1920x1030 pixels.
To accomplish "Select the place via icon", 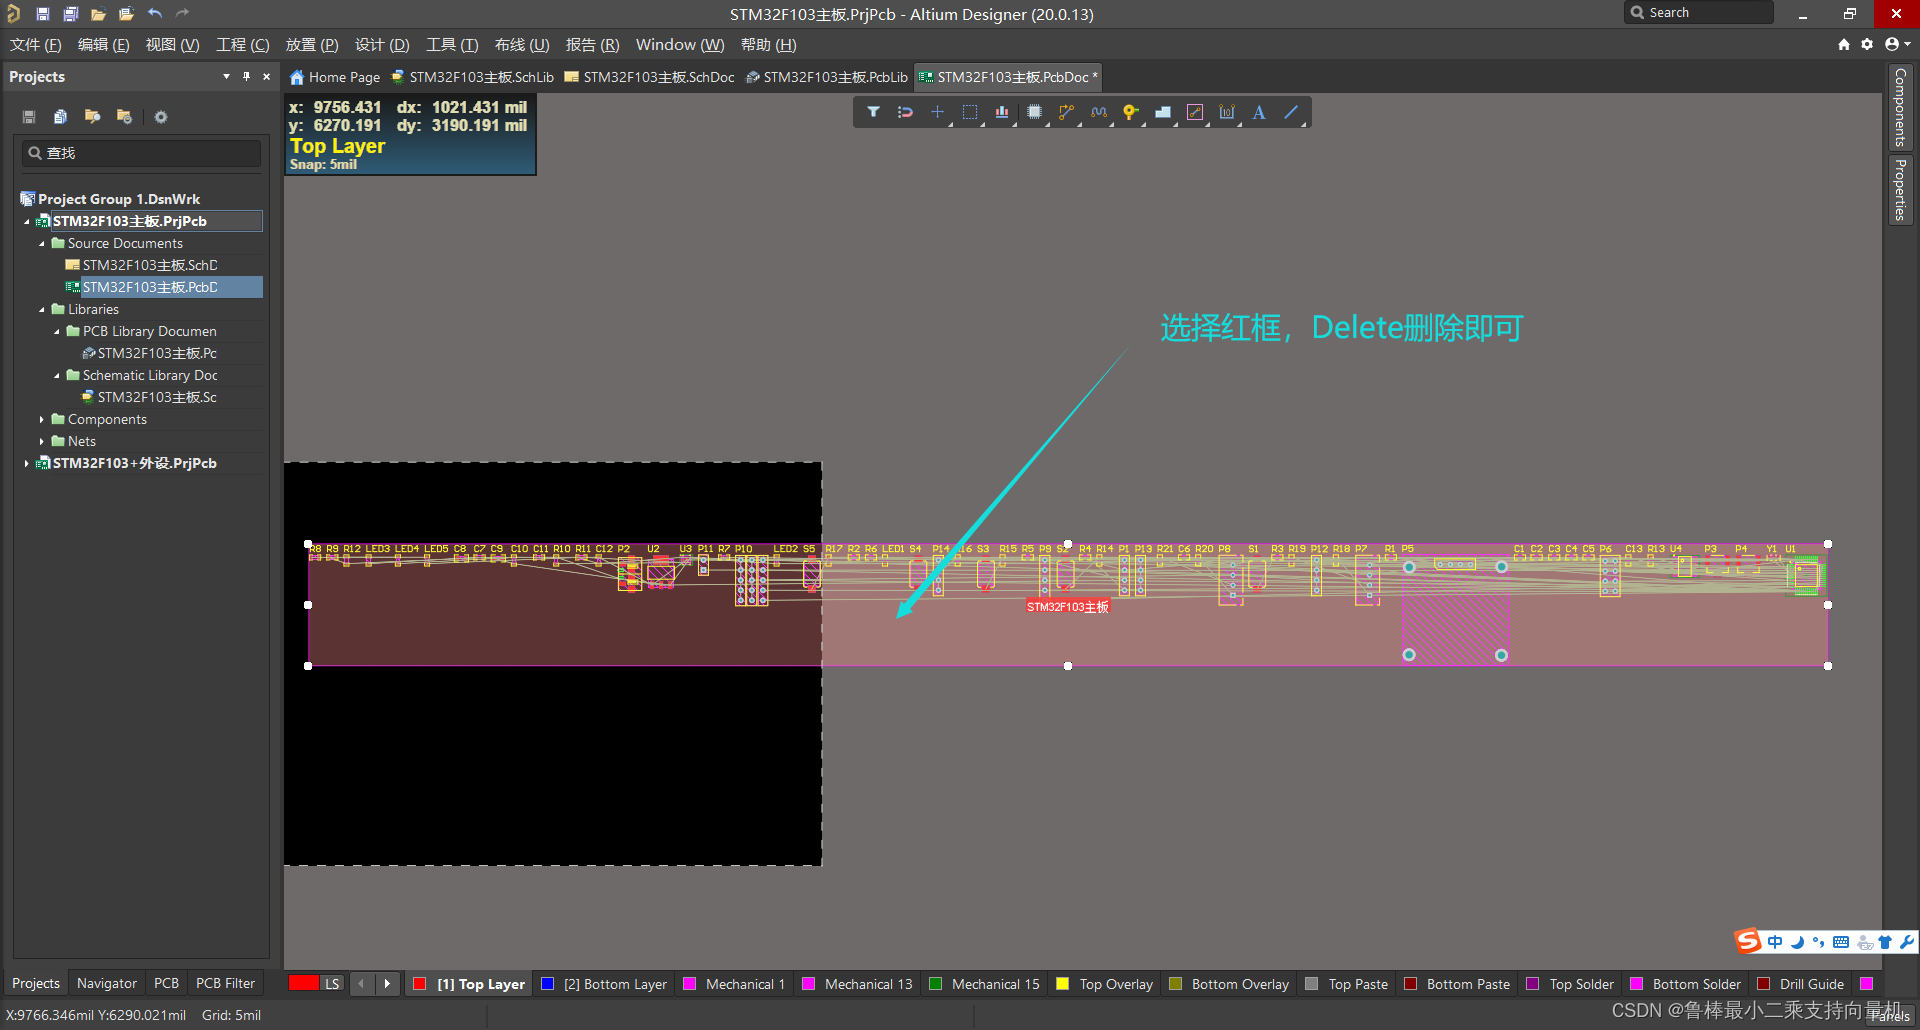I will coord(1130,112).
